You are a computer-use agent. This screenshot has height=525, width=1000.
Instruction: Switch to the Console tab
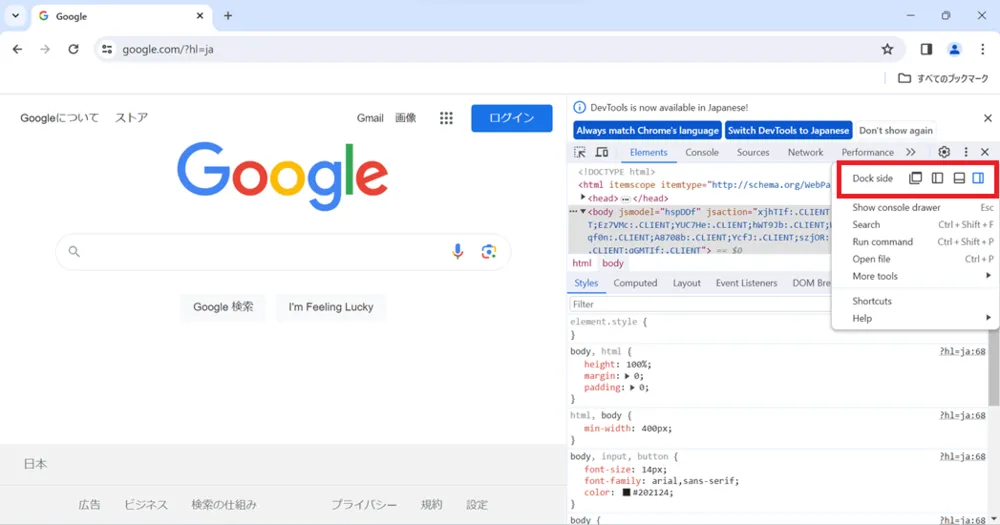tap(702, 152)
